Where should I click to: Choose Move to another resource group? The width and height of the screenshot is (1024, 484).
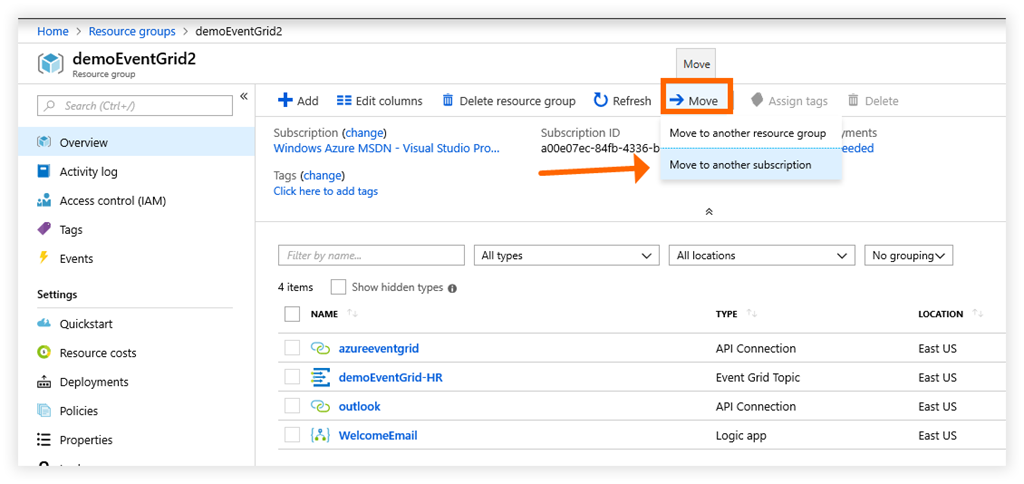coord(747,133)
